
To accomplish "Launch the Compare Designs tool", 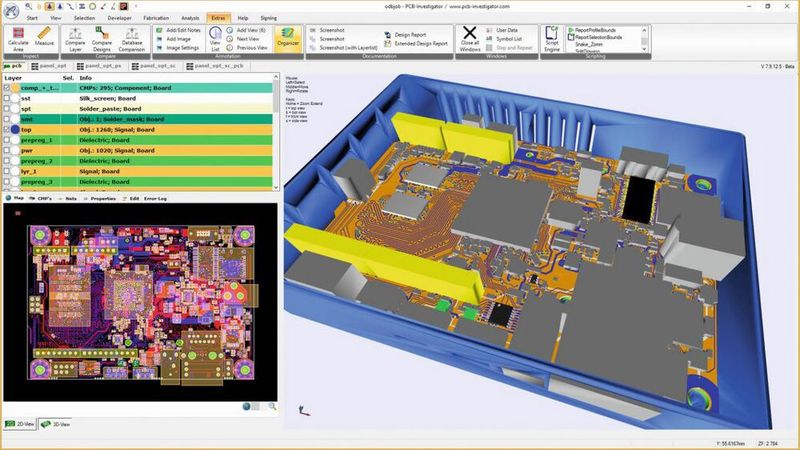I will click(x=102, y=39).
